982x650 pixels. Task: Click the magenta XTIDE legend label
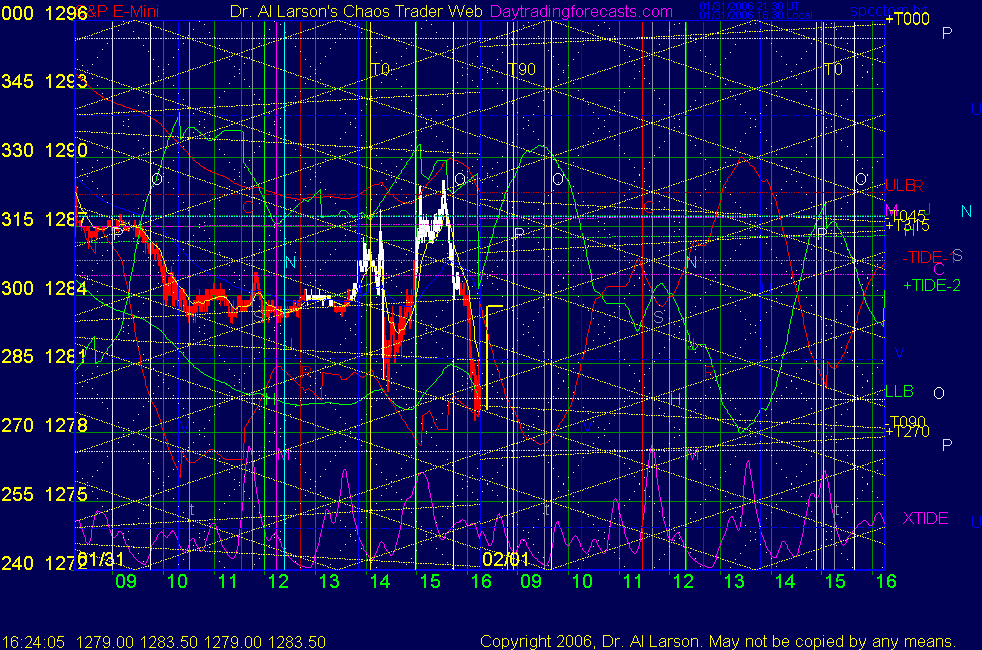925,518
